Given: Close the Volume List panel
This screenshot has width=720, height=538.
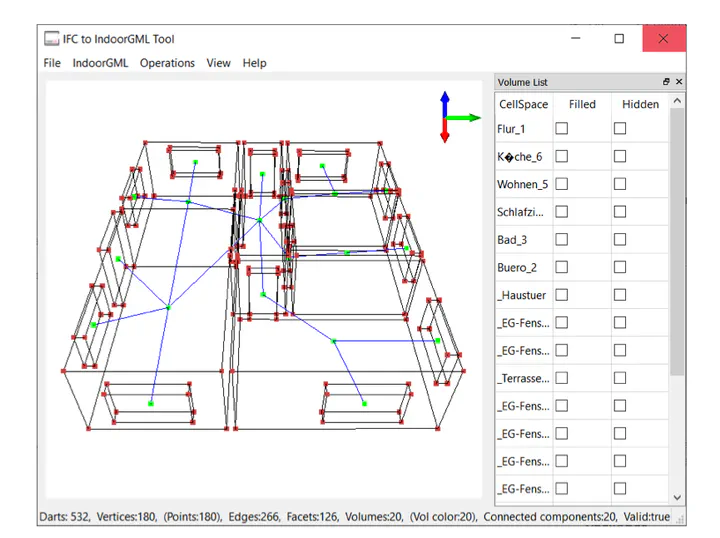Looking at the screenshot, I should coord(679,82).
